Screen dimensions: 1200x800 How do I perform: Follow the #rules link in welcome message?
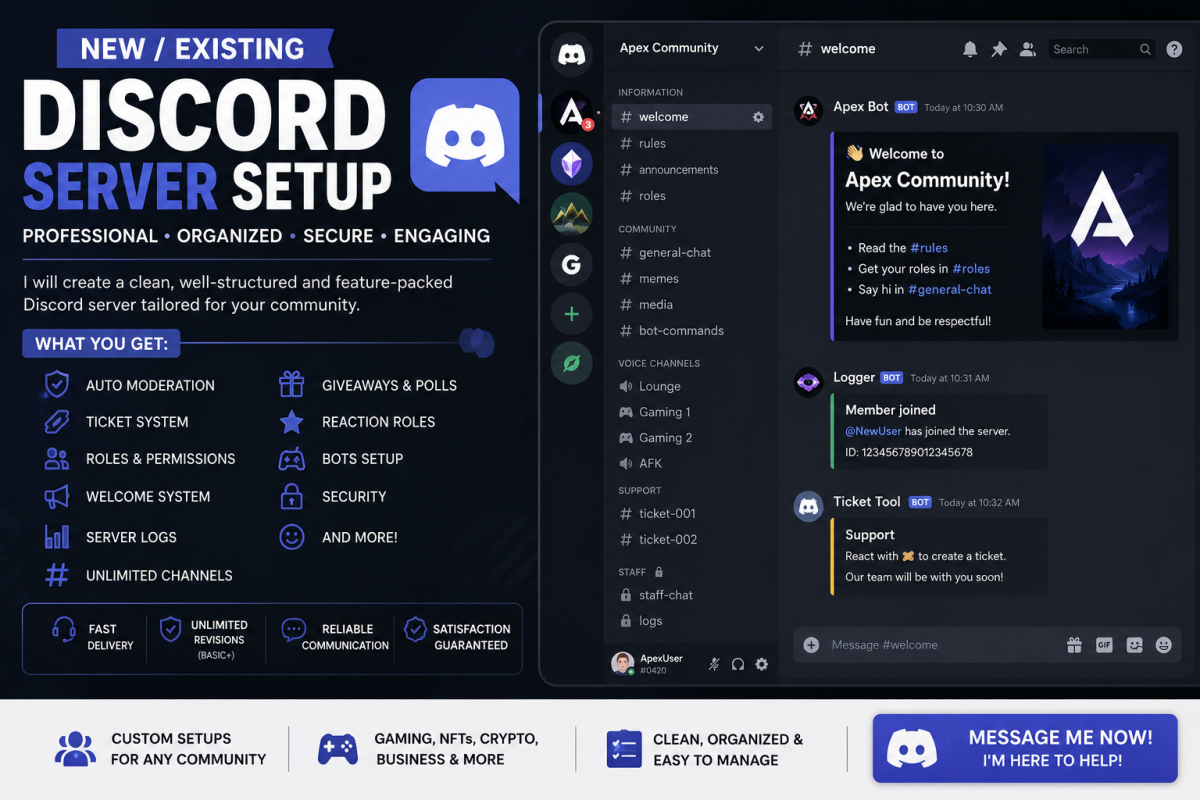click(929, 248)
